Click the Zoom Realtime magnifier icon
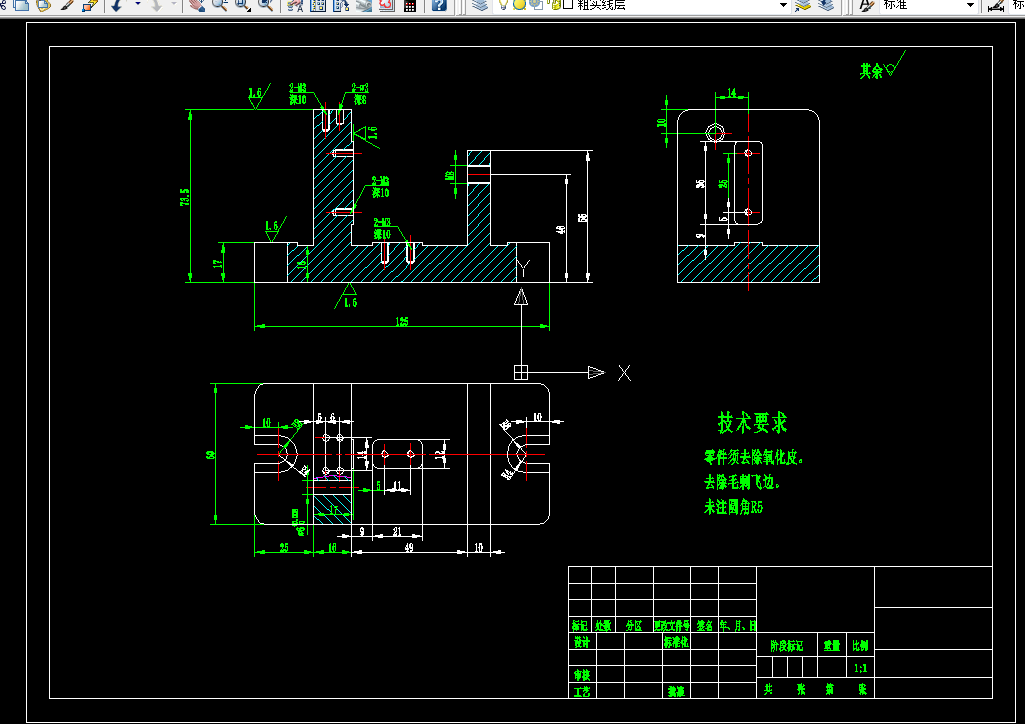 (x=220, y=5)
